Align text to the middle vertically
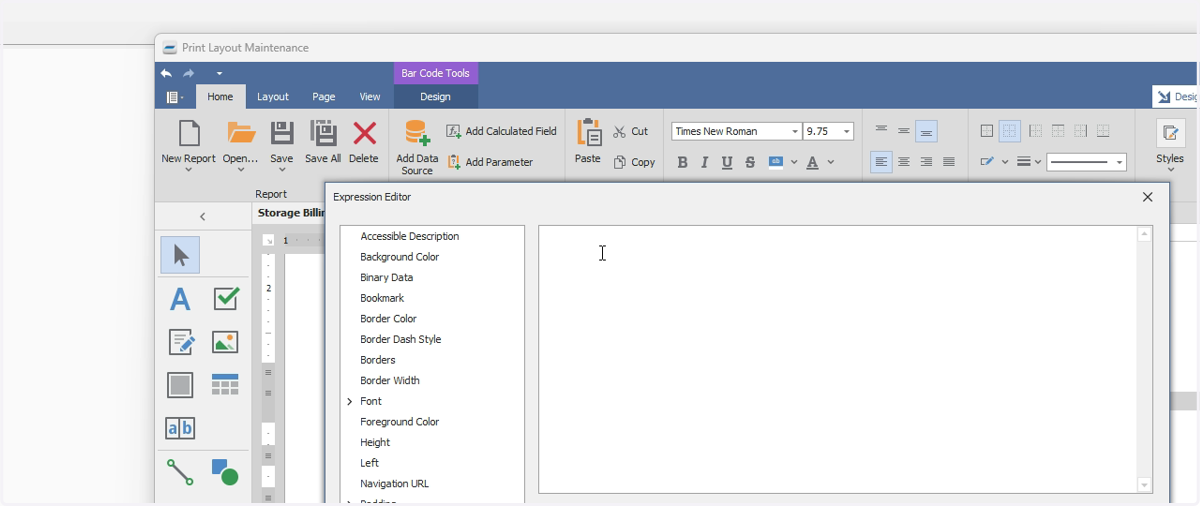Viewport: 1200px width, 506px height. click(904, 131)
